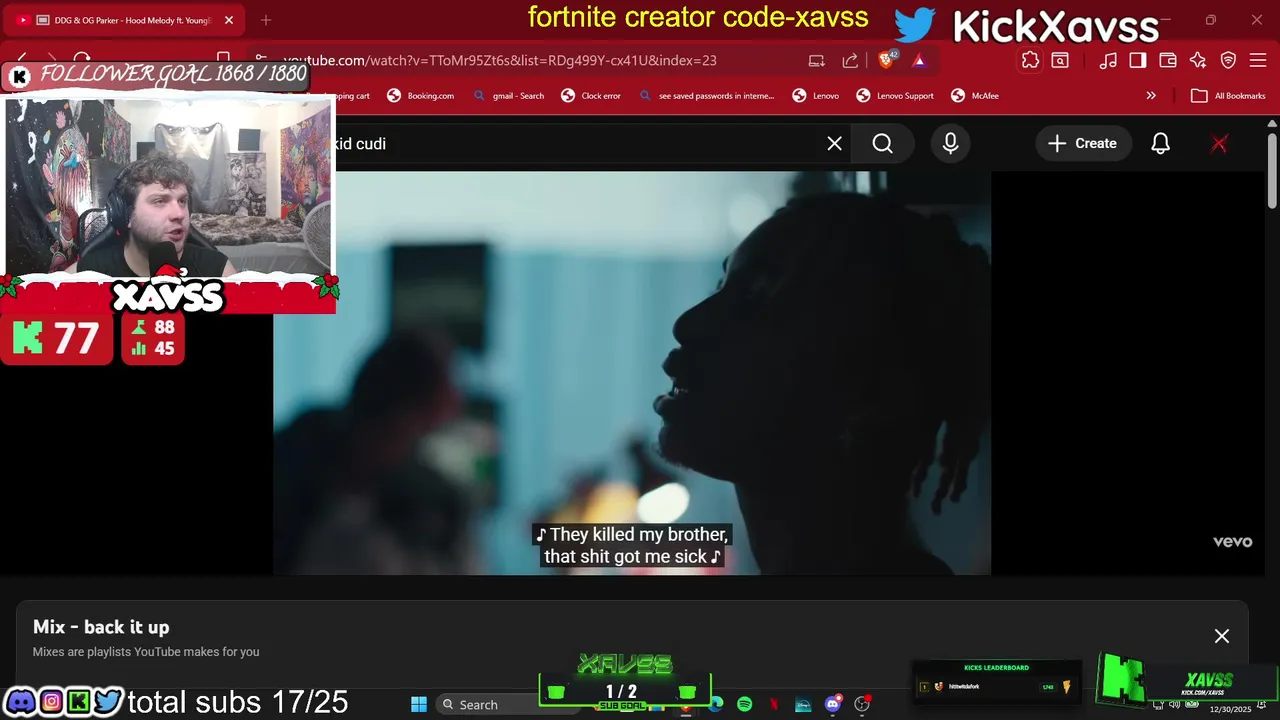Open the Lenovo bookmark
This screenshot has width=1280, height=720.
tap(816, 96)
